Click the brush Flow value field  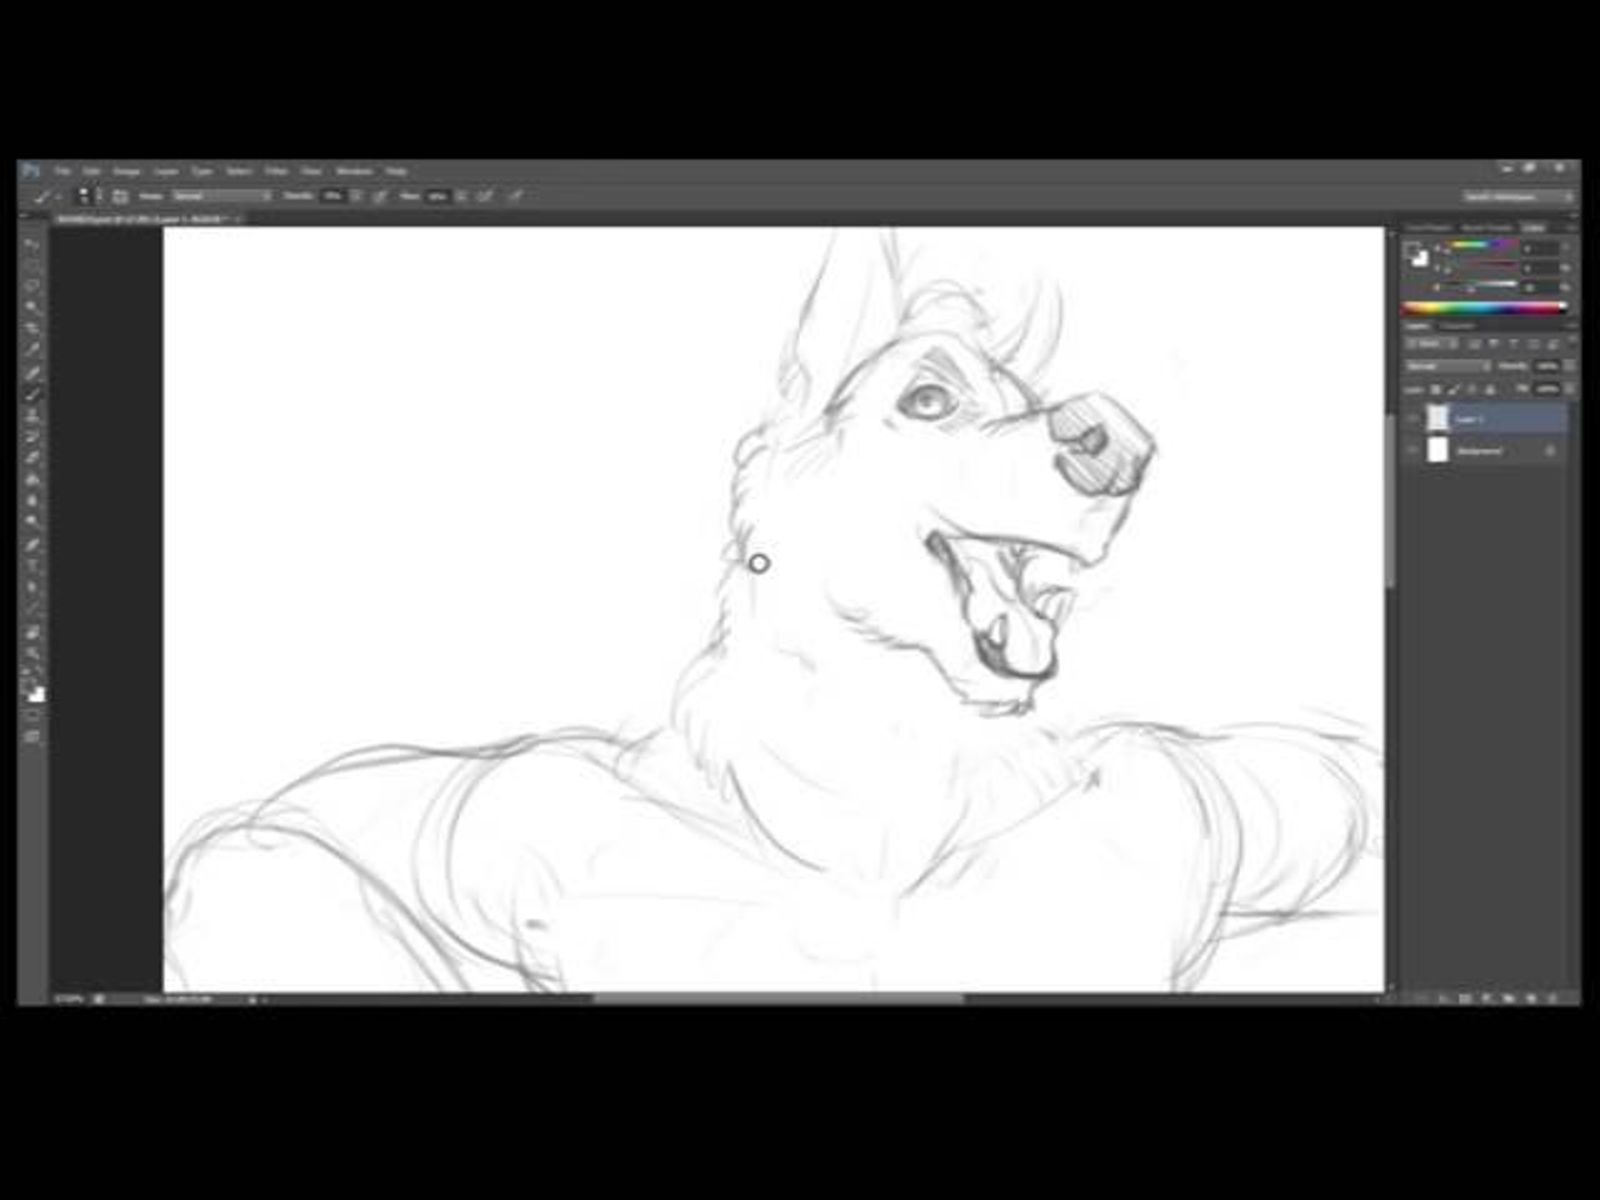(x=438, y=196)
